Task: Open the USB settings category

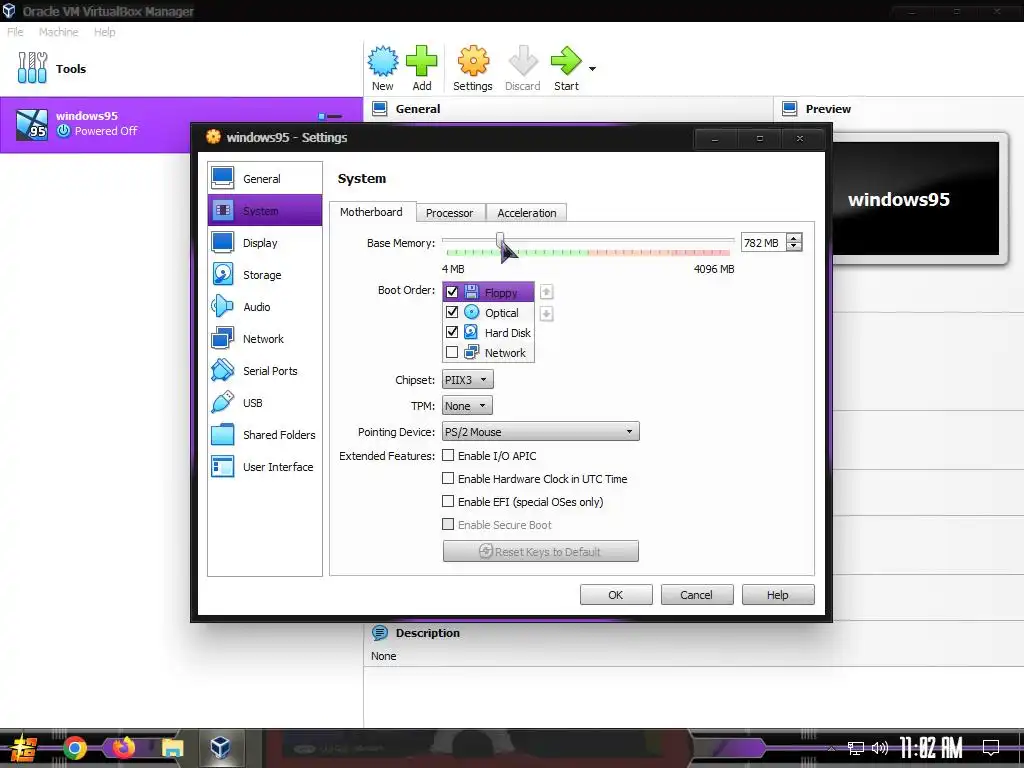Action: [264, 402]
